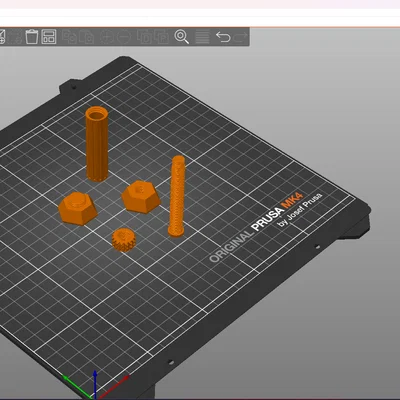Click the greyed Paste icon

pyautogui.click(x=87, y=37)
